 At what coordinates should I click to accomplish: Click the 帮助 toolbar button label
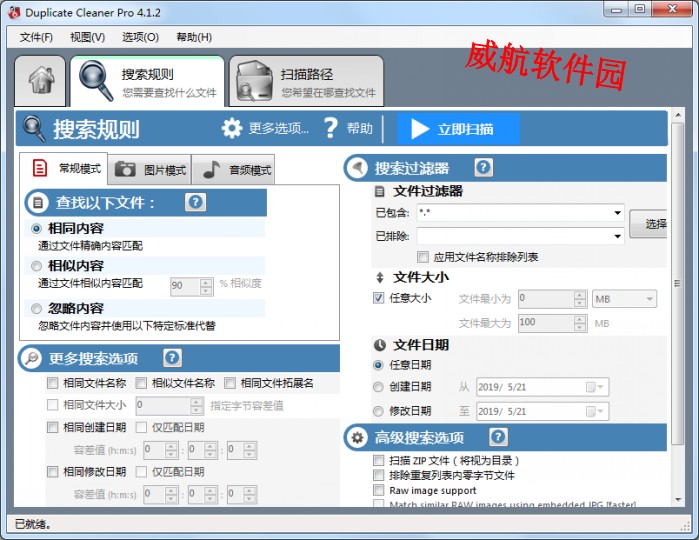[x=360, y=128]
